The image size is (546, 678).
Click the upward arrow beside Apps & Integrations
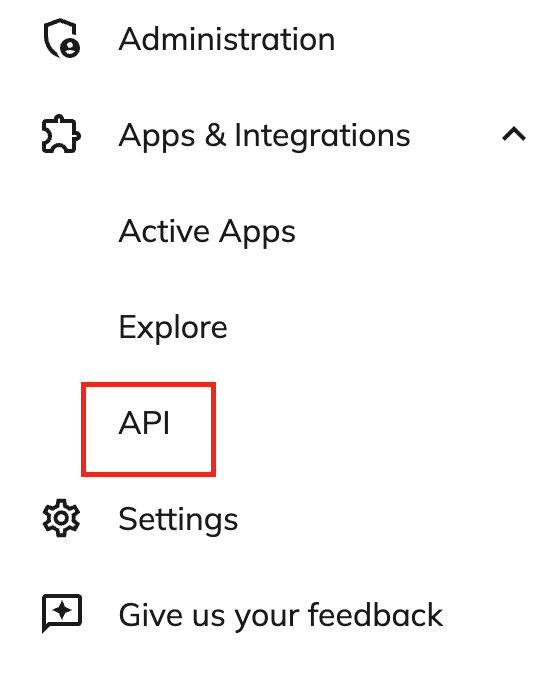click(x=514, y=134)
